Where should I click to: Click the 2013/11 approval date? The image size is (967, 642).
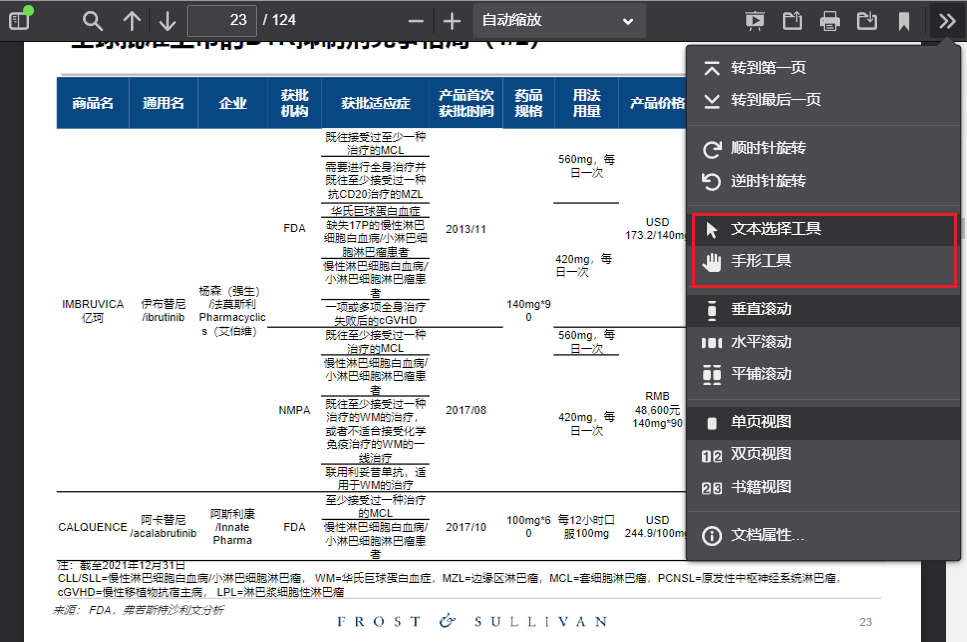pyautogui.click(x=466, y=229)
